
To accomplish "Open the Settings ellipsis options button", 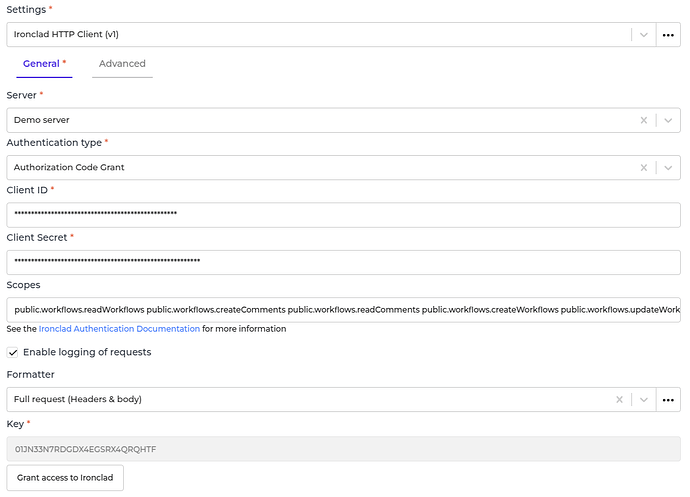I will [x=668, y=35].
